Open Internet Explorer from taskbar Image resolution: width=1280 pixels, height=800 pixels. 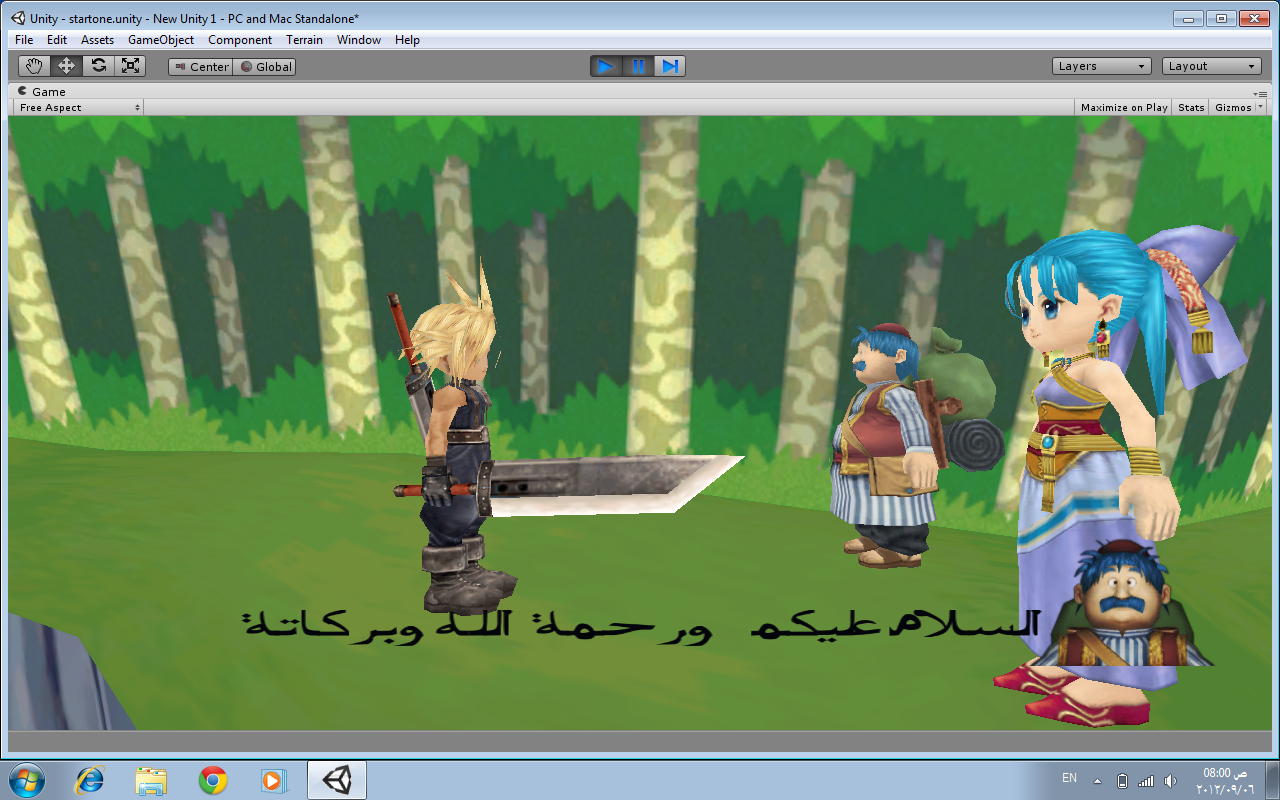click(x=91, y=780)
